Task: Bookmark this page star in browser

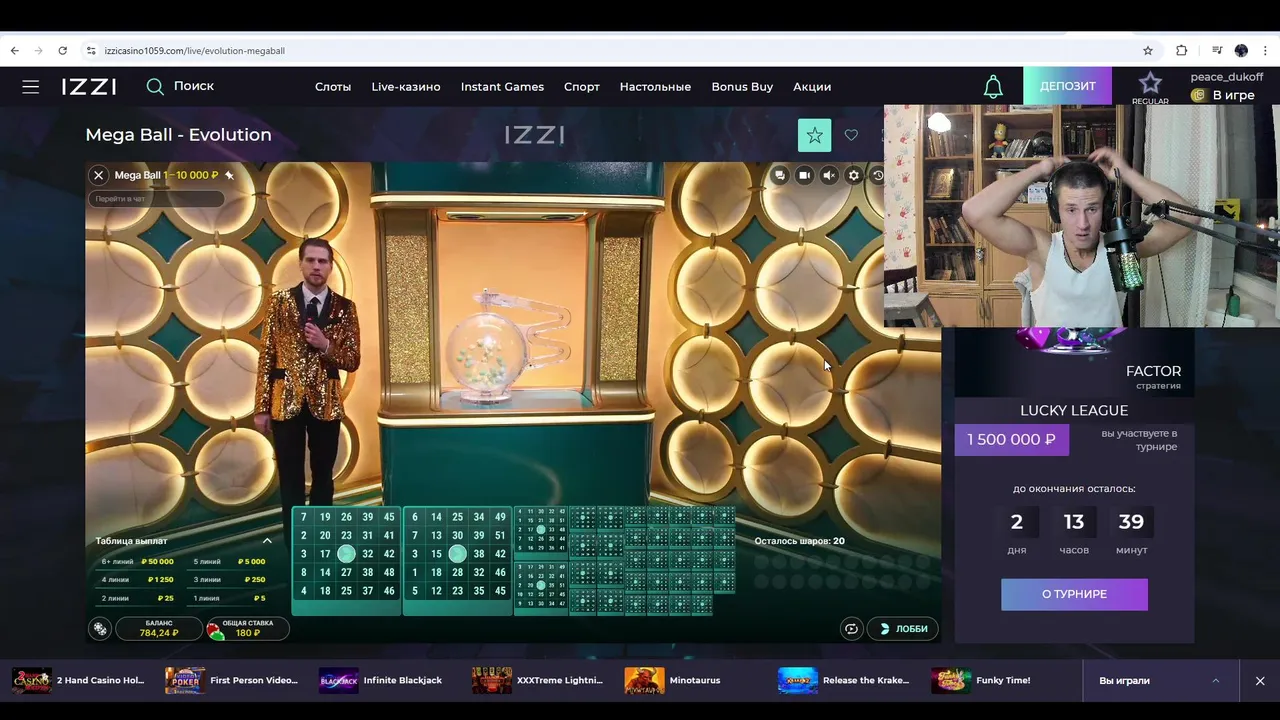Action: [x=1148, y=50]
